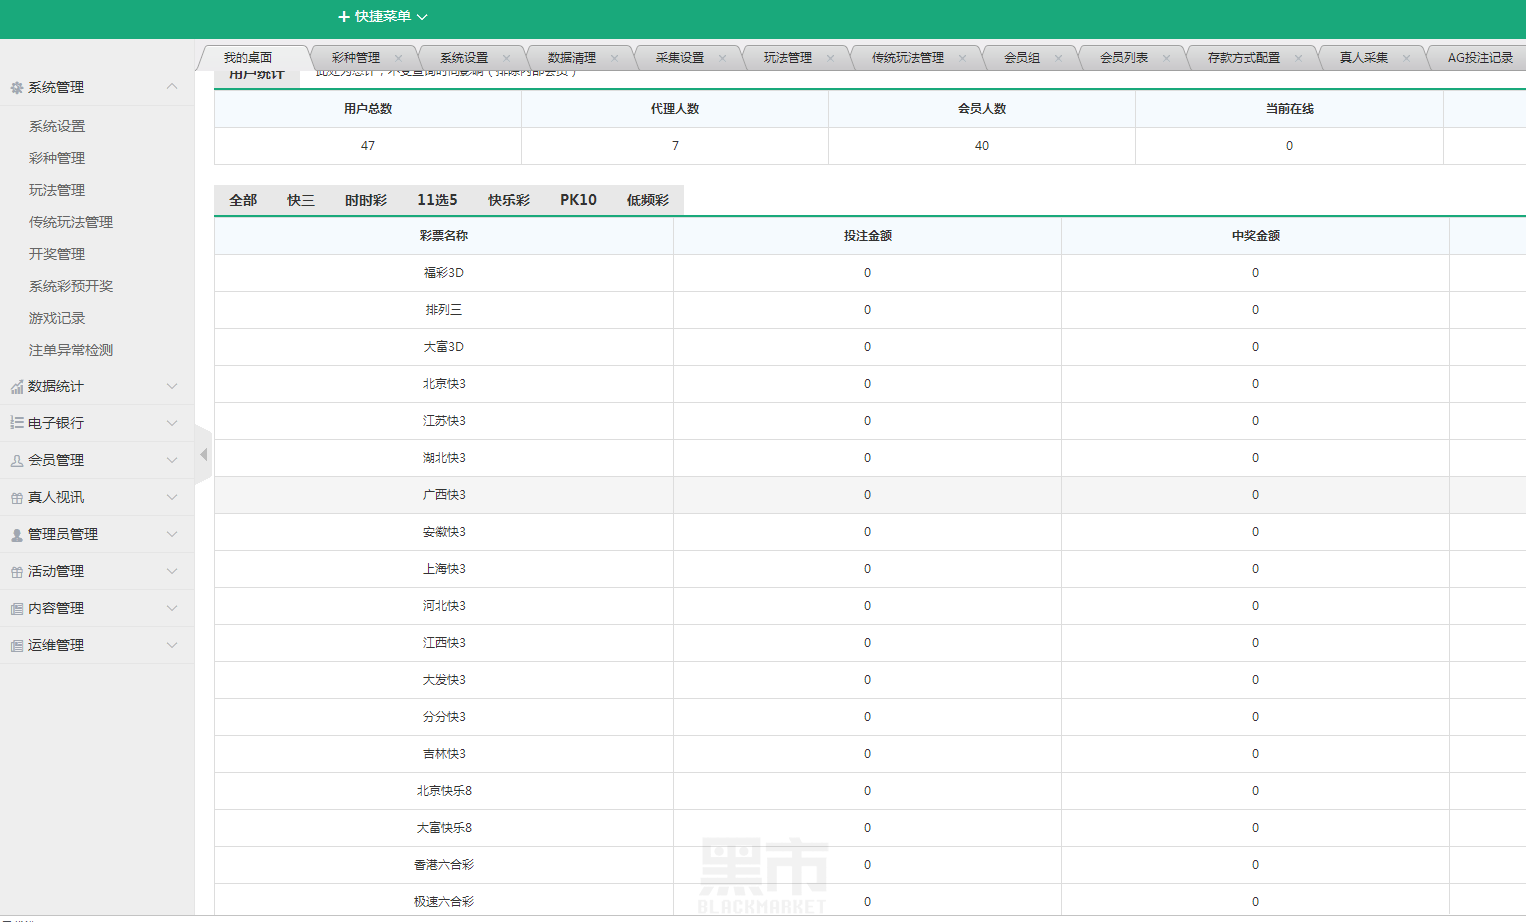Click the 用户总数 value 47
Image resolution: width=1526 pixels, height=922 pixels.
368,146
